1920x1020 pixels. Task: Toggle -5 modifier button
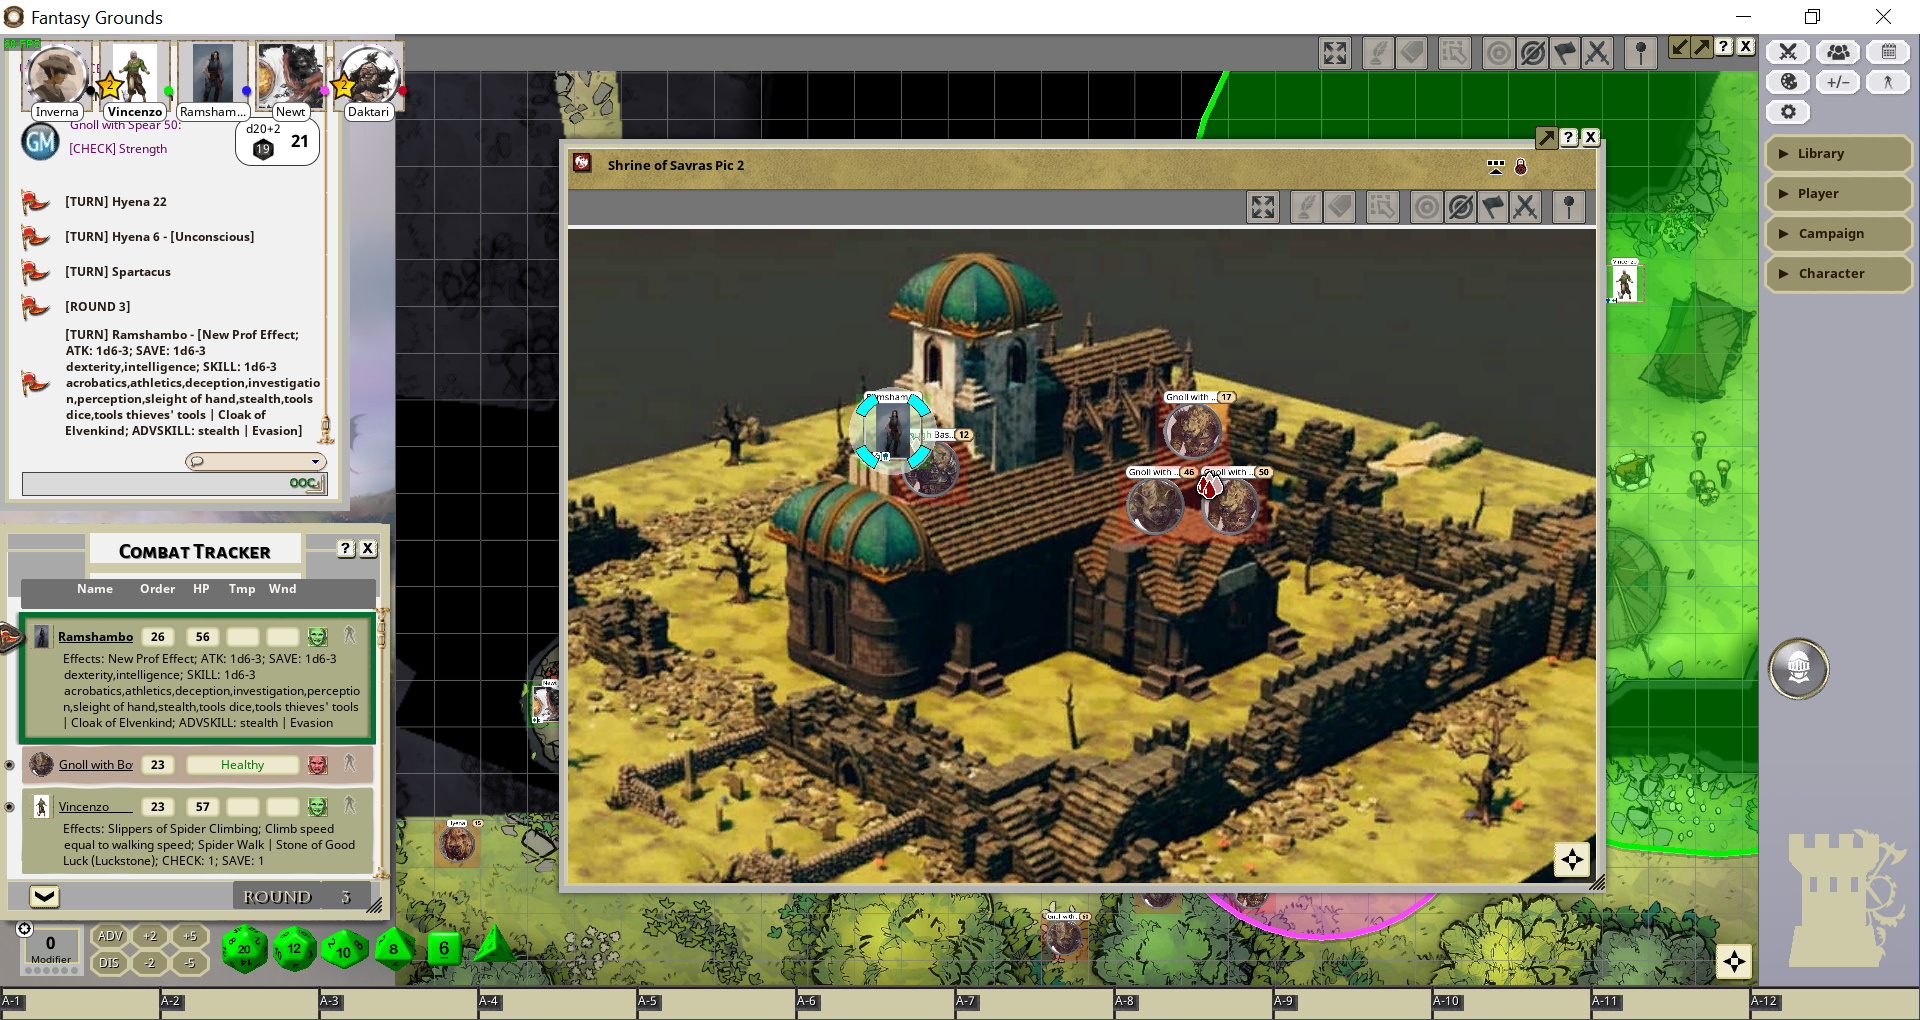tap(190, 963)
